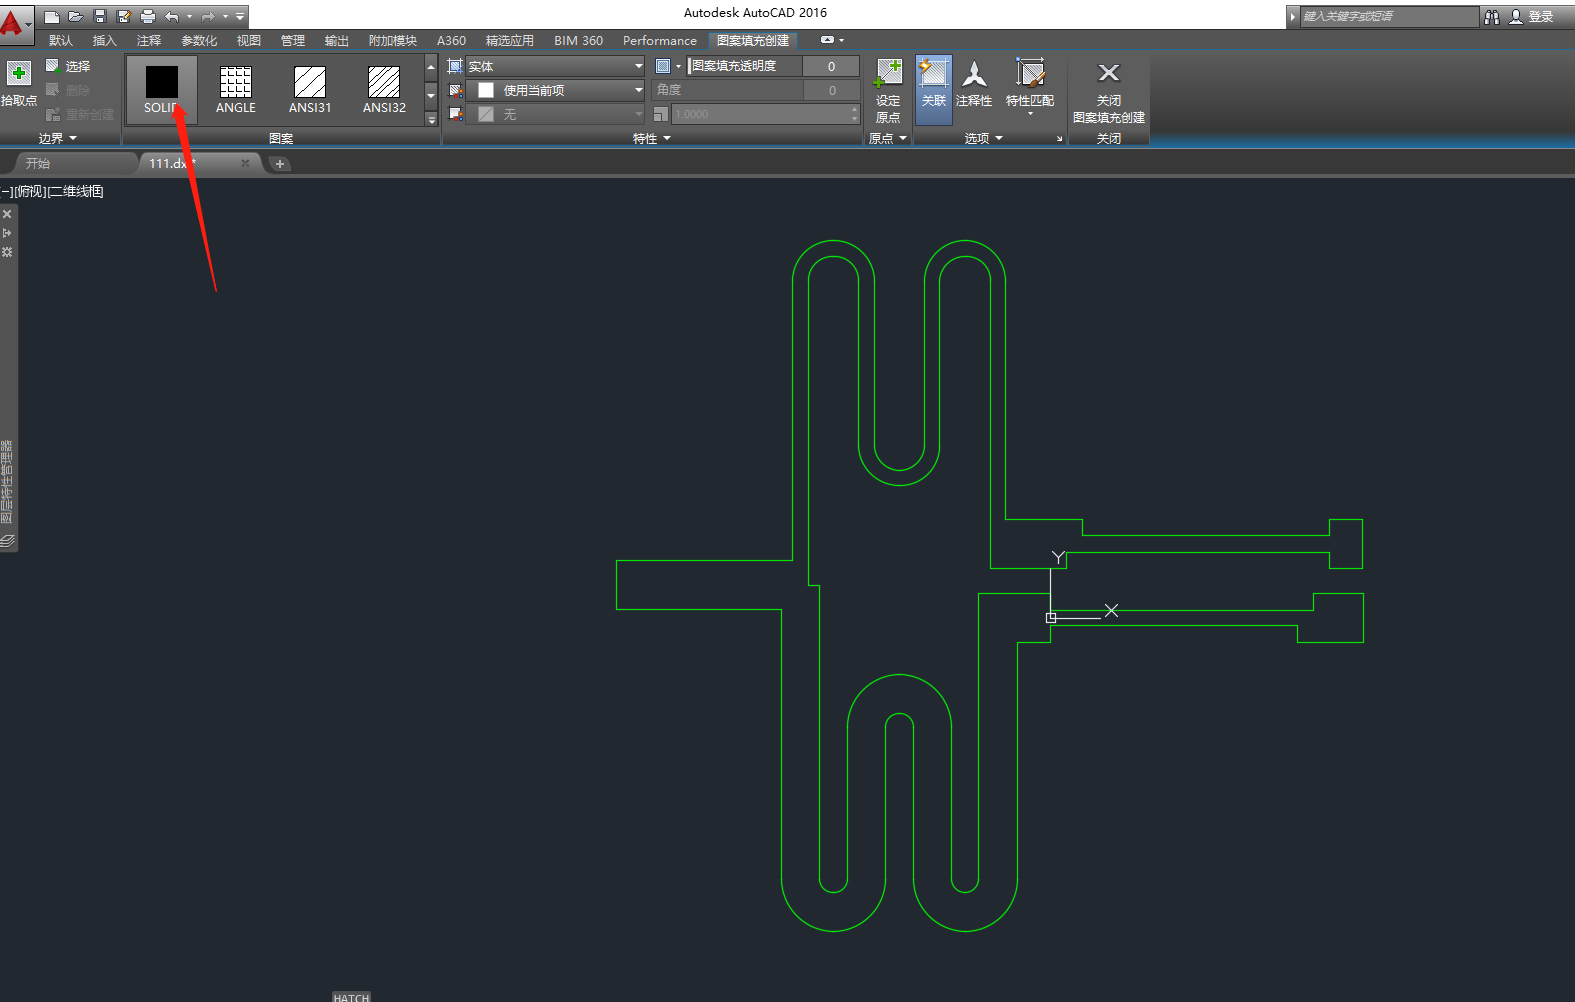Switch to the 参数化 ribbon tab
This screenshot has width=1575, height=1002.
[x=199, y=41]
